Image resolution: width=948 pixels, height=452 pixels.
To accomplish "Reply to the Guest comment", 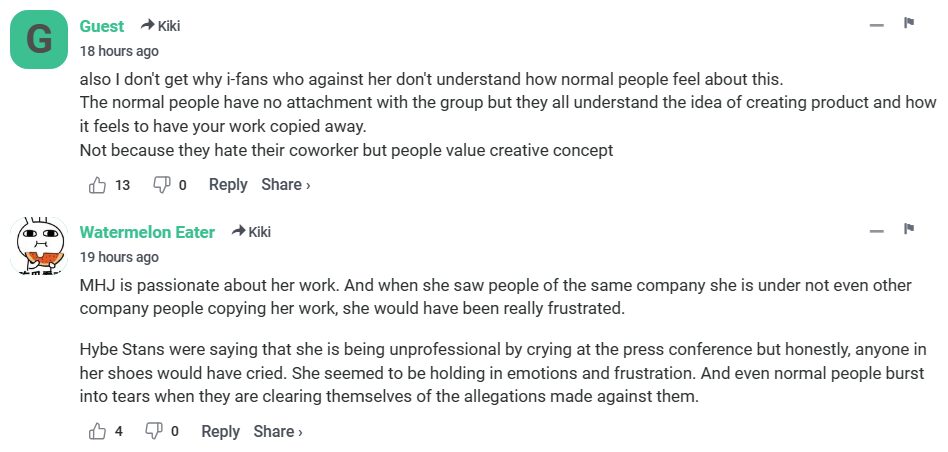I will click(x=228, y=185).
